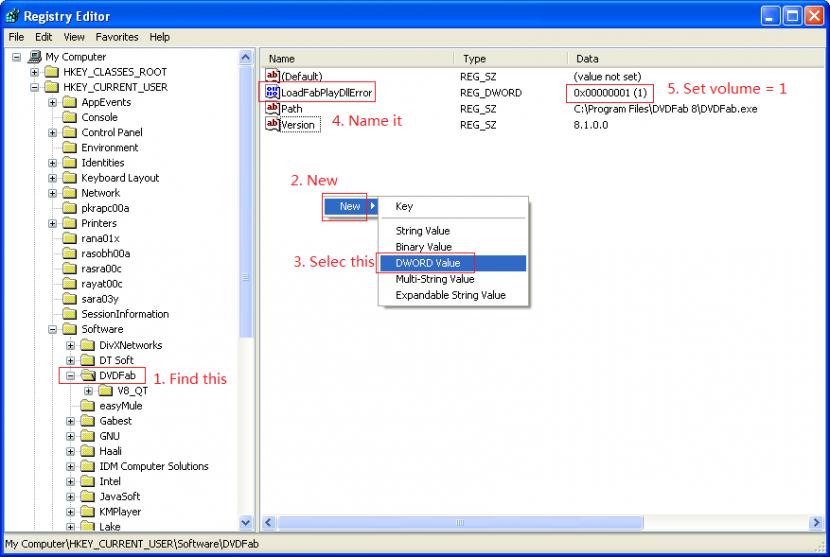Select the New context menu item
This screenshot has width=830, height=557.
[350, 206]
